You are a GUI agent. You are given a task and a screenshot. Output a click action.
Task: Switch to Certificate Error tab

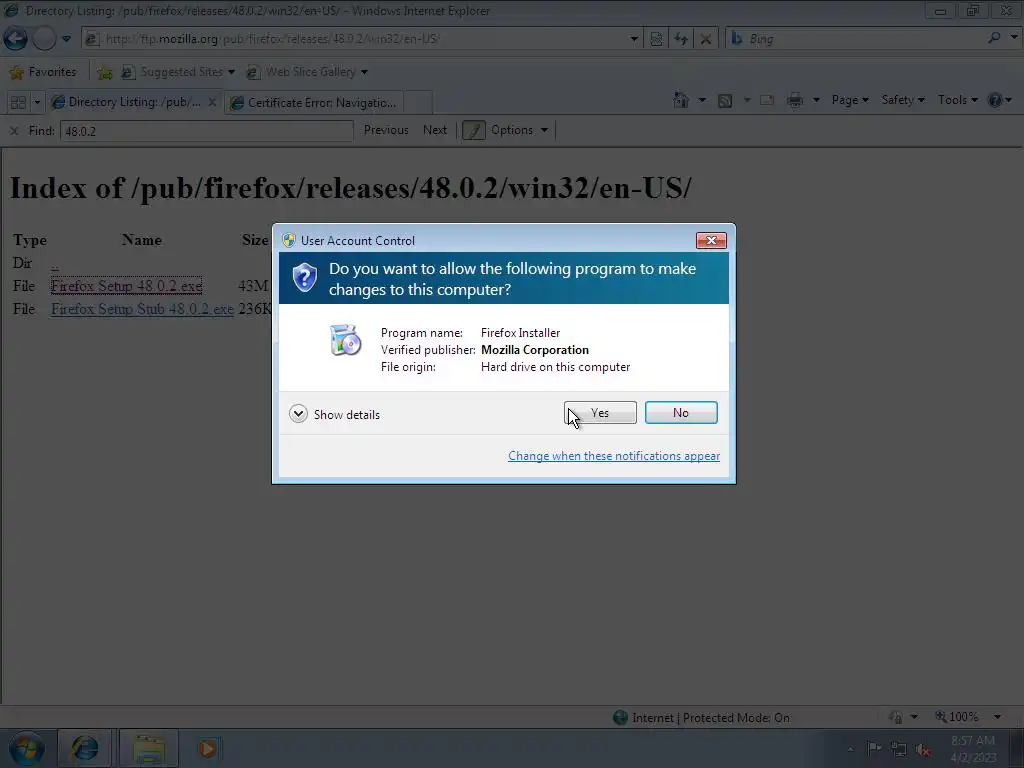tap(314, 103)
